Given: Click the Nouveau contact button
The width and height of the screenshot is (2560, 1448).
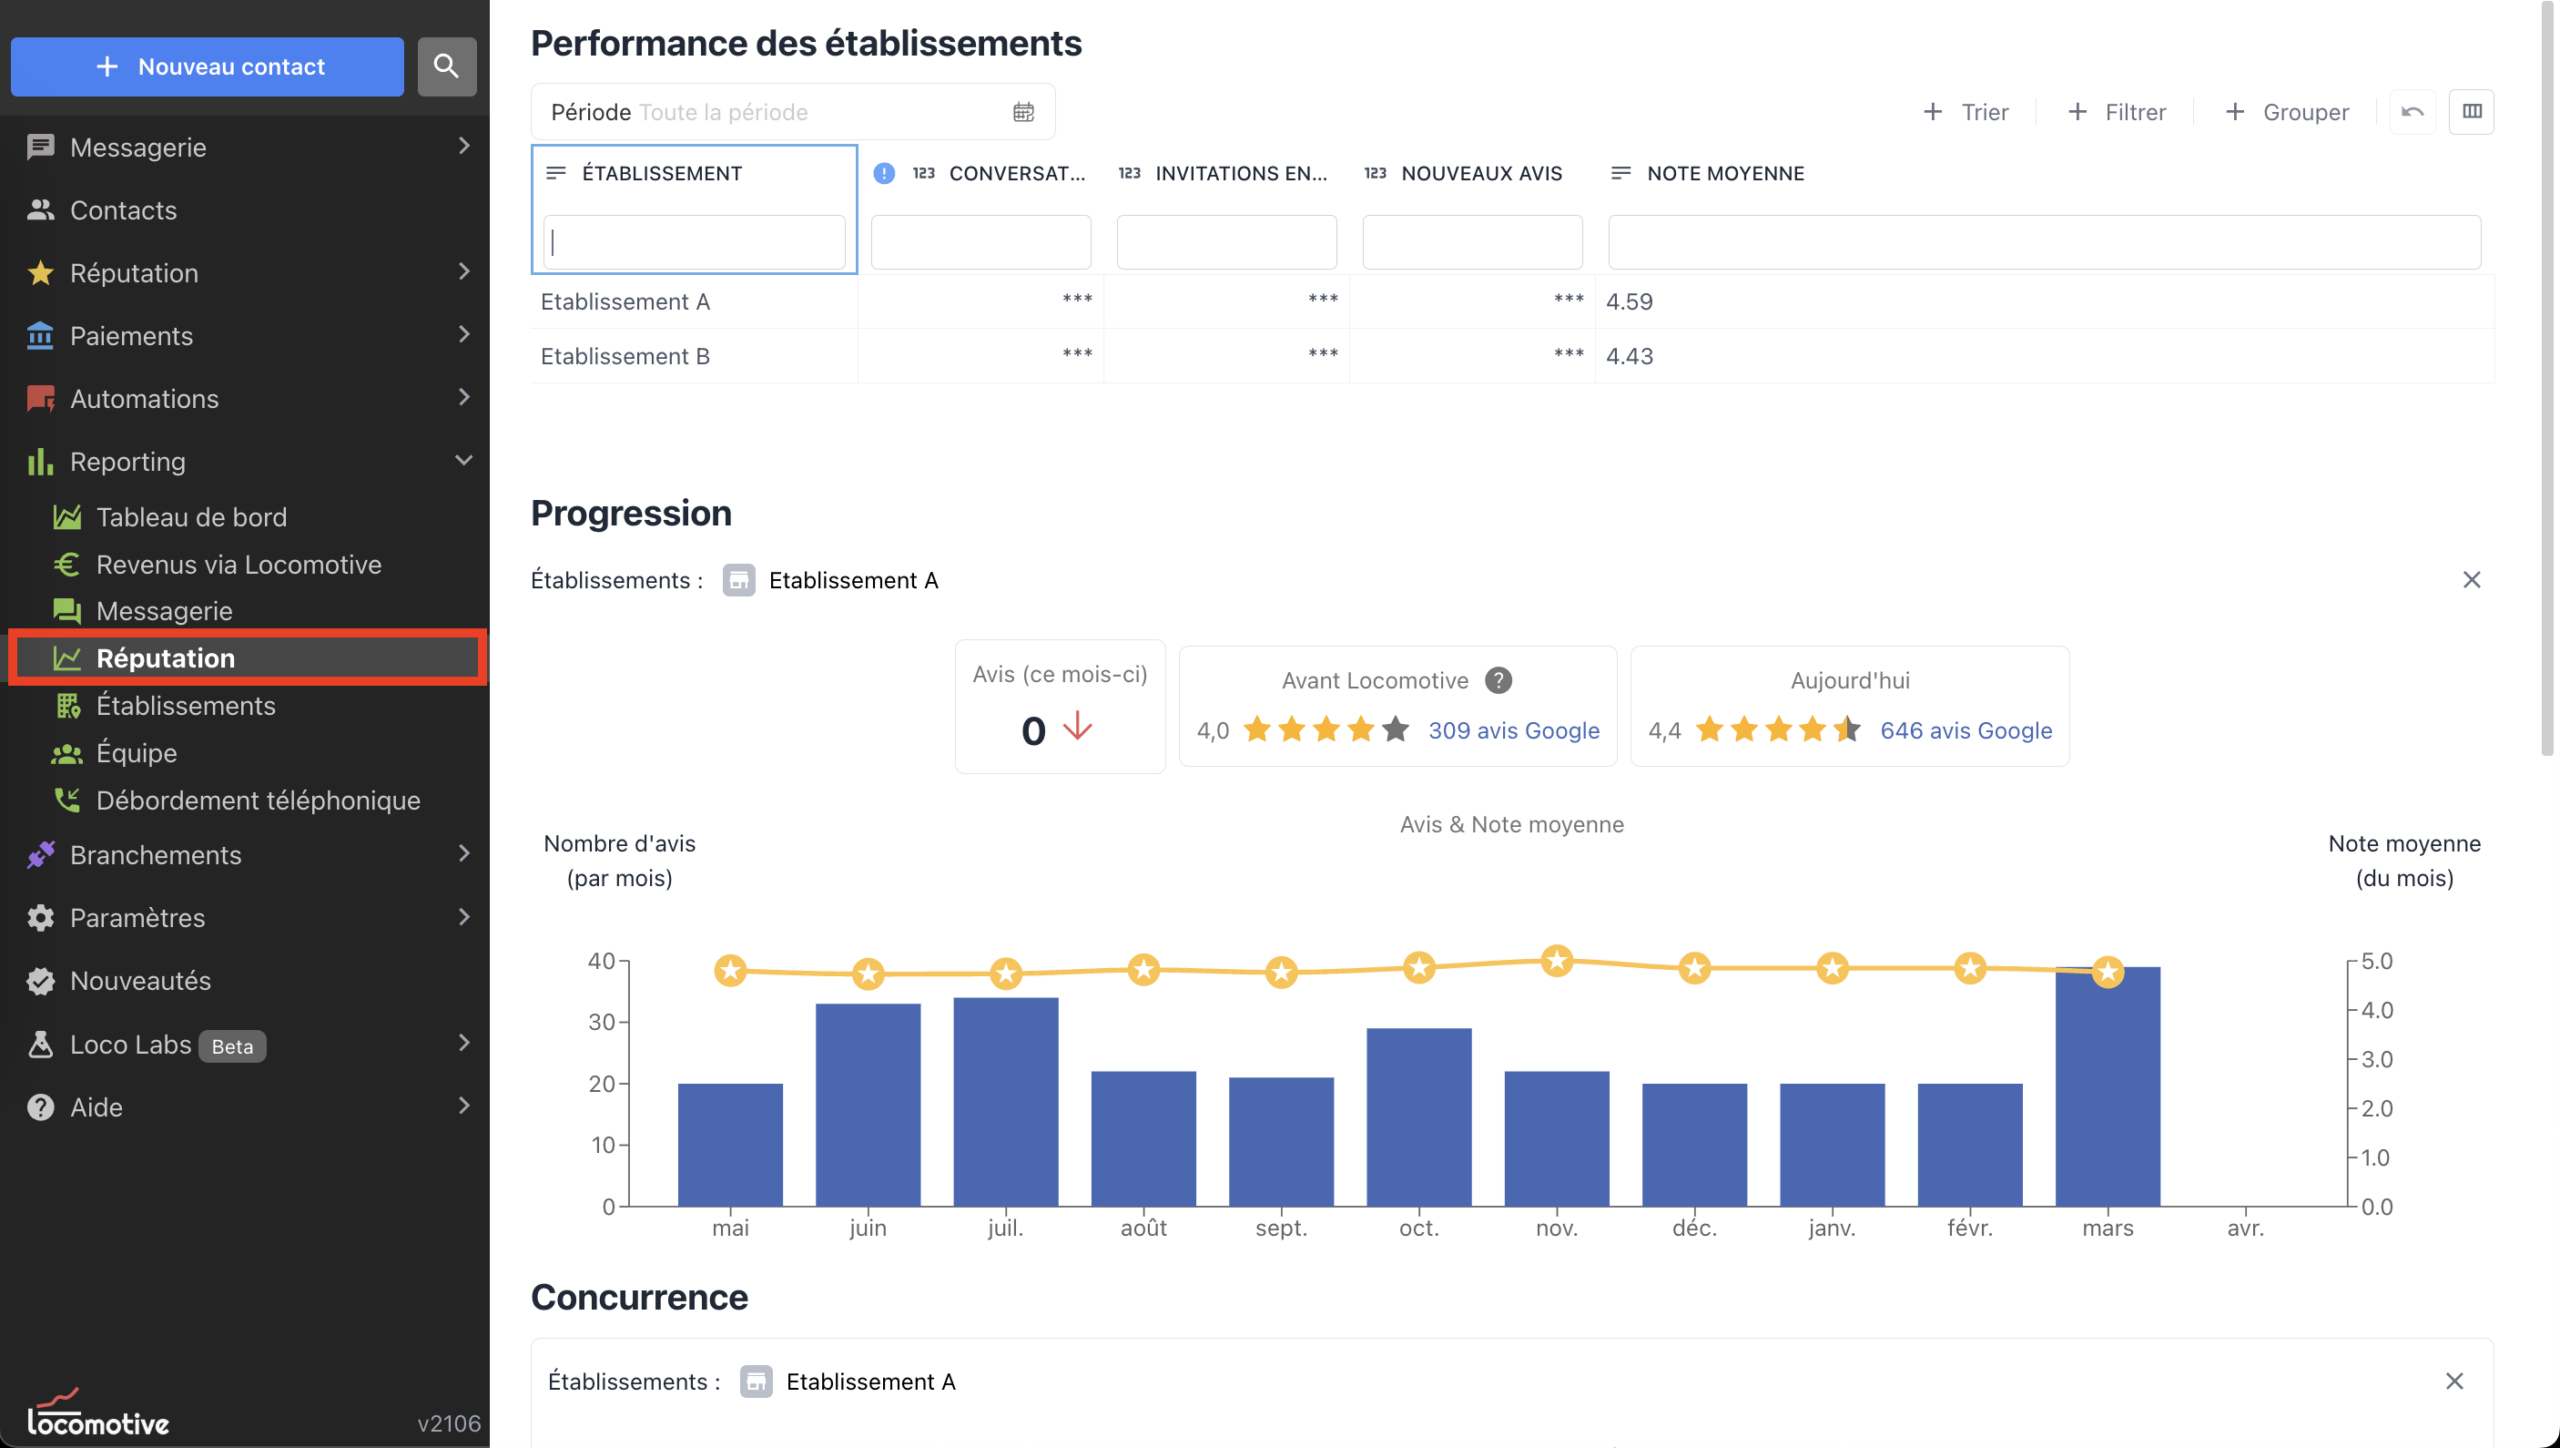Looking at the screenshot, I should click(207, 66).
